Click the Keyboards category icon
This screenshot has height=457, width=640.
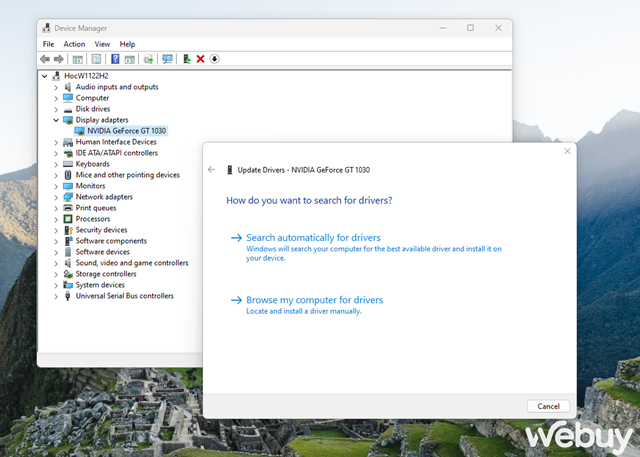tap(68, 164)
